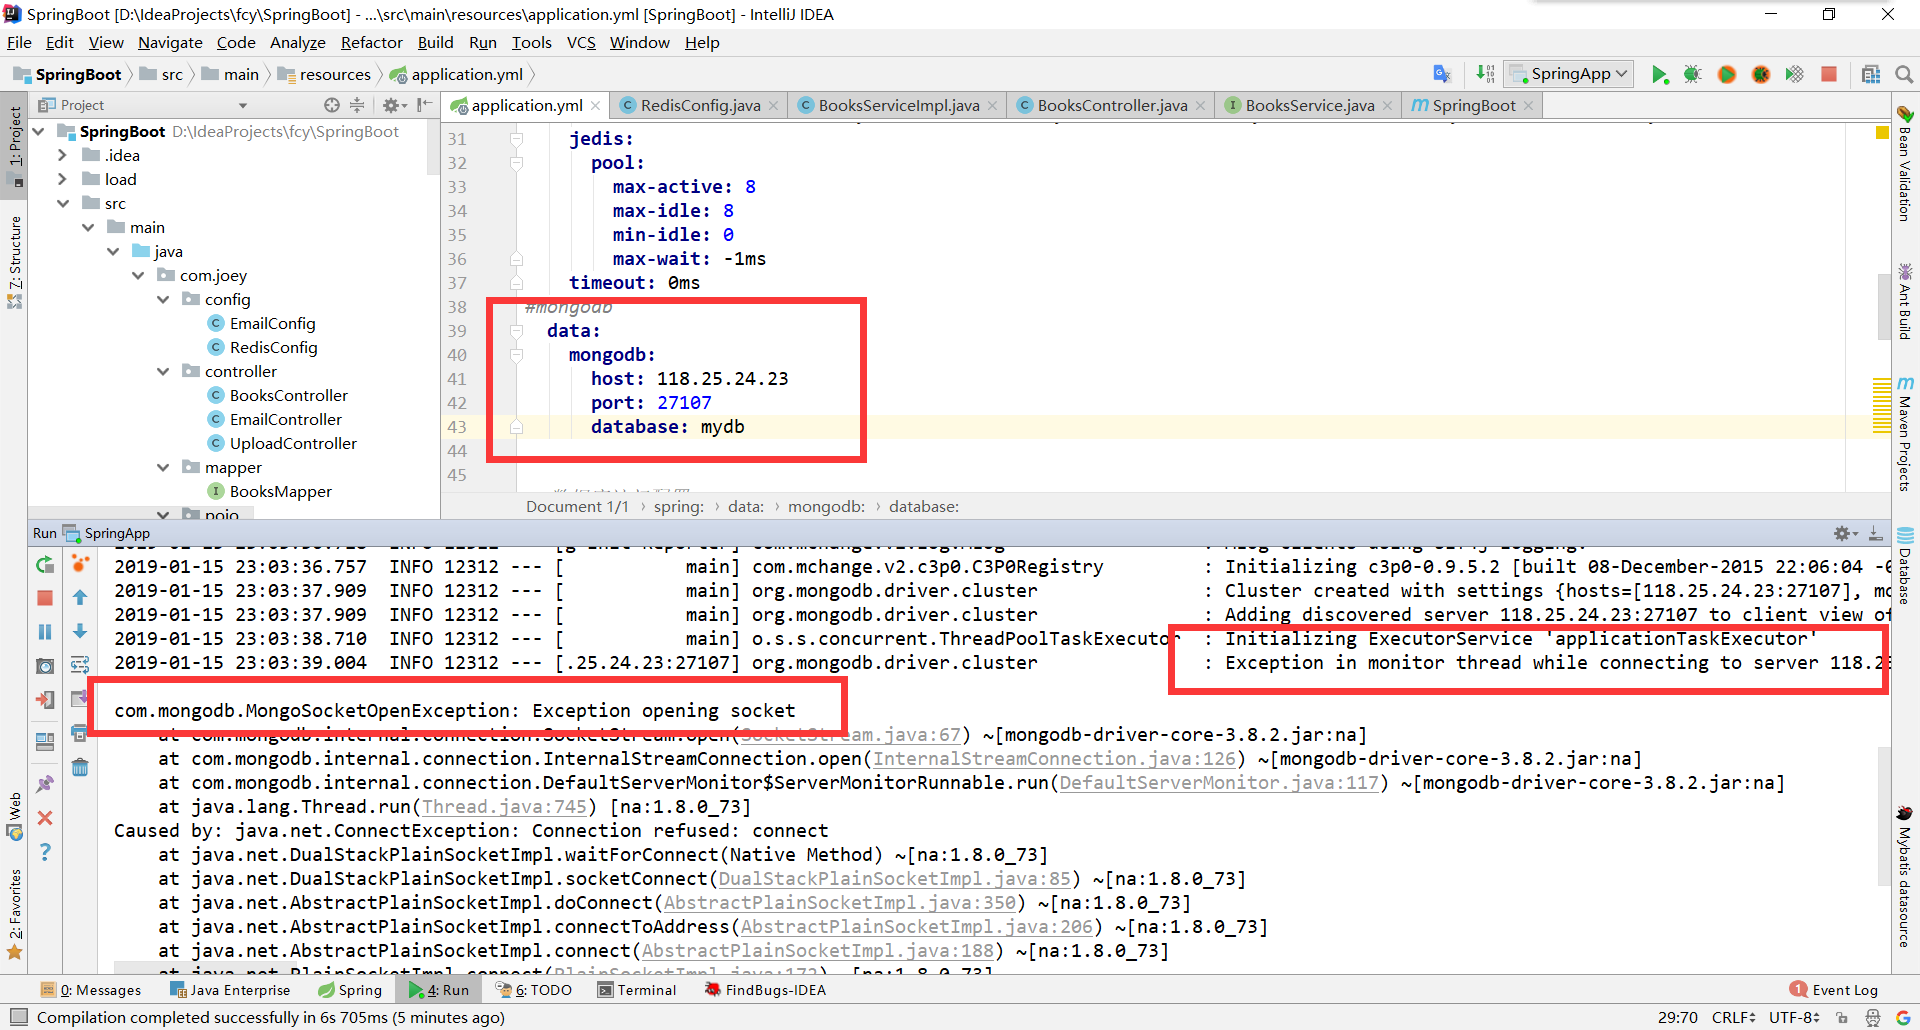Image resolution: width=1920 pixels, height=1030 pixels.
Task: Toggle tool window bars in status bar corner
Action: [17, 1017]
